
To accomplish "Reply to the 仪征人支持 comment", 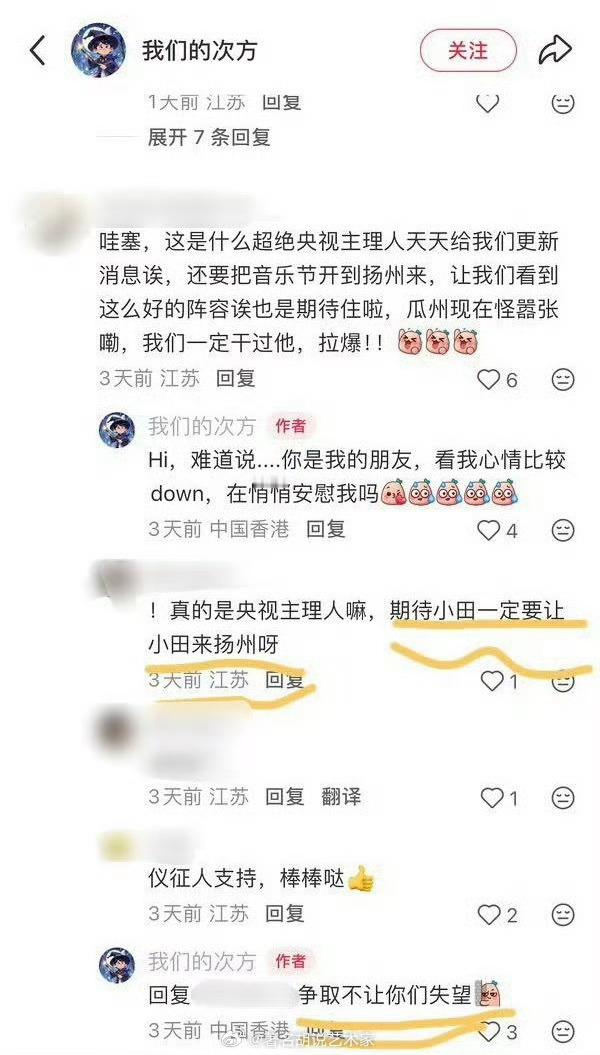I will tap(285, 914).
